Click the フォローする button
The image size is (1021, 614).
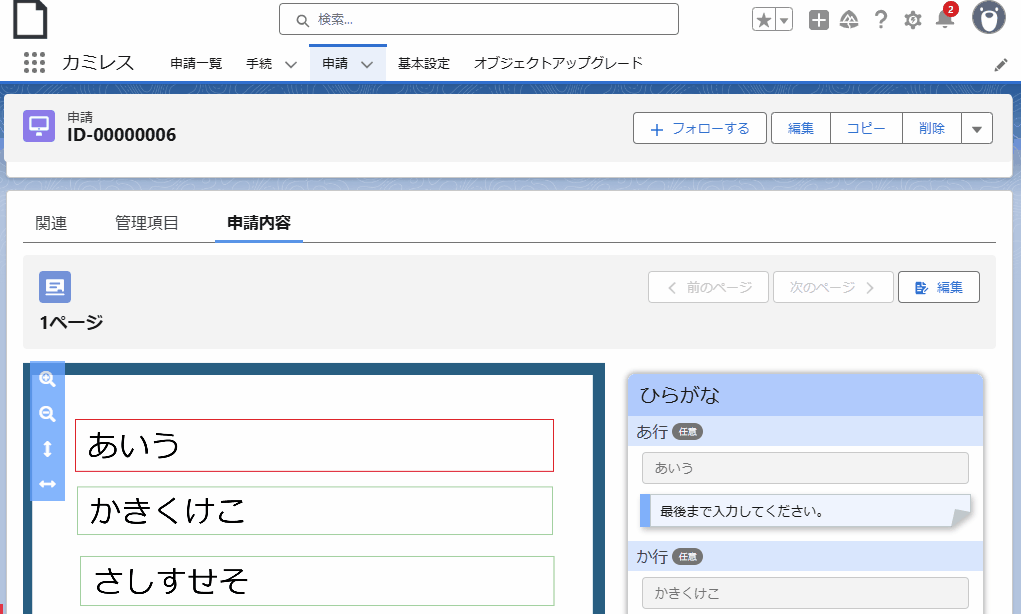click(x=700, y=128)
